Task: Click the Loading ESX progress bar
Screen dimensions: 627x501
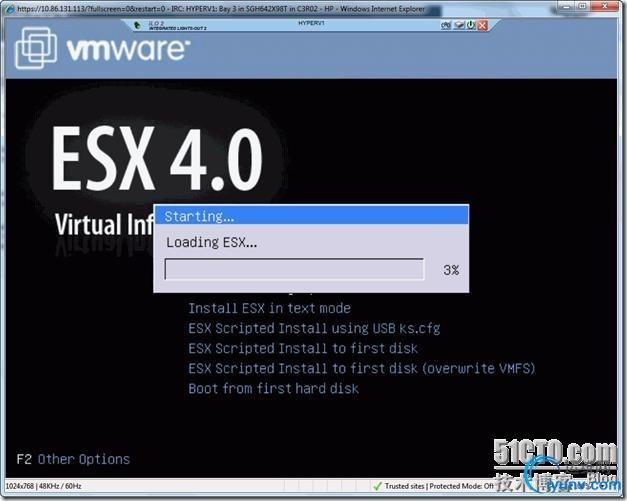Action: point(294,269)
